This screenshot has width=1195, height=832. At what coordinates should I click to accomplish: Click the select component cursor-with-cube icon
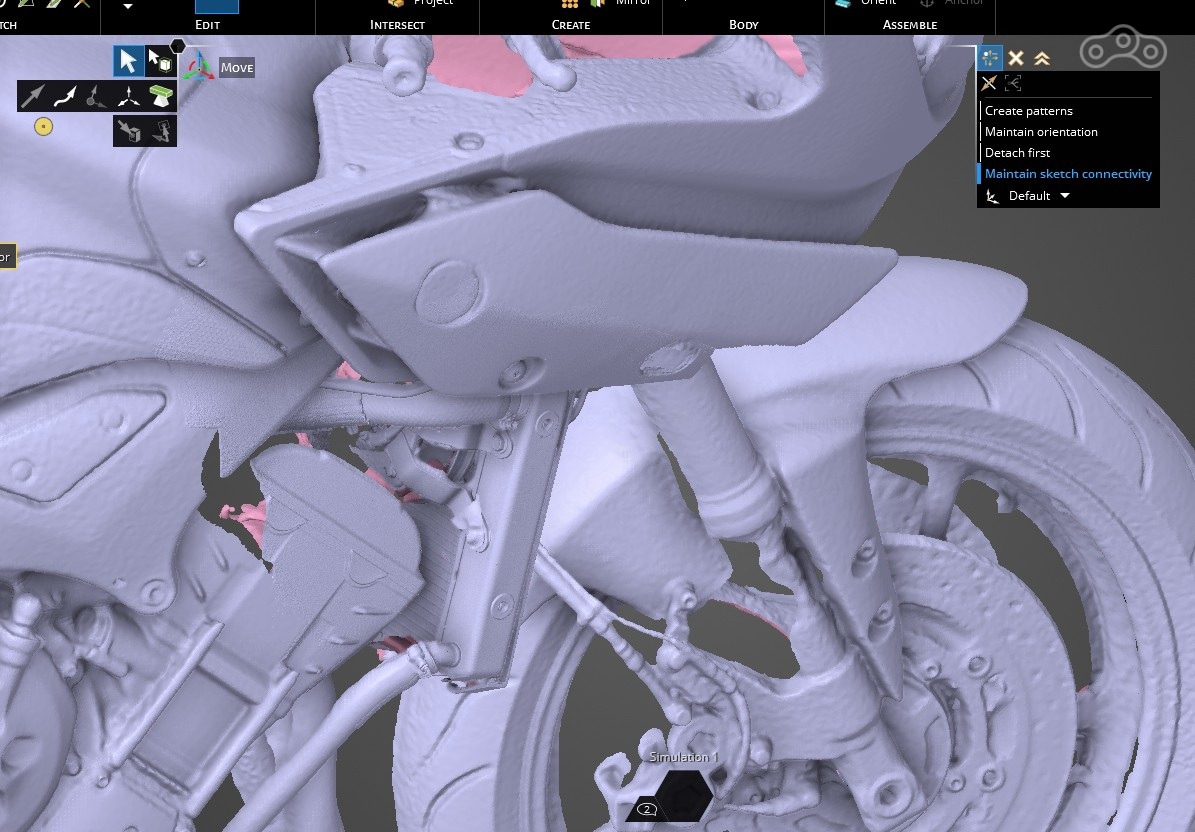[160, 62]
